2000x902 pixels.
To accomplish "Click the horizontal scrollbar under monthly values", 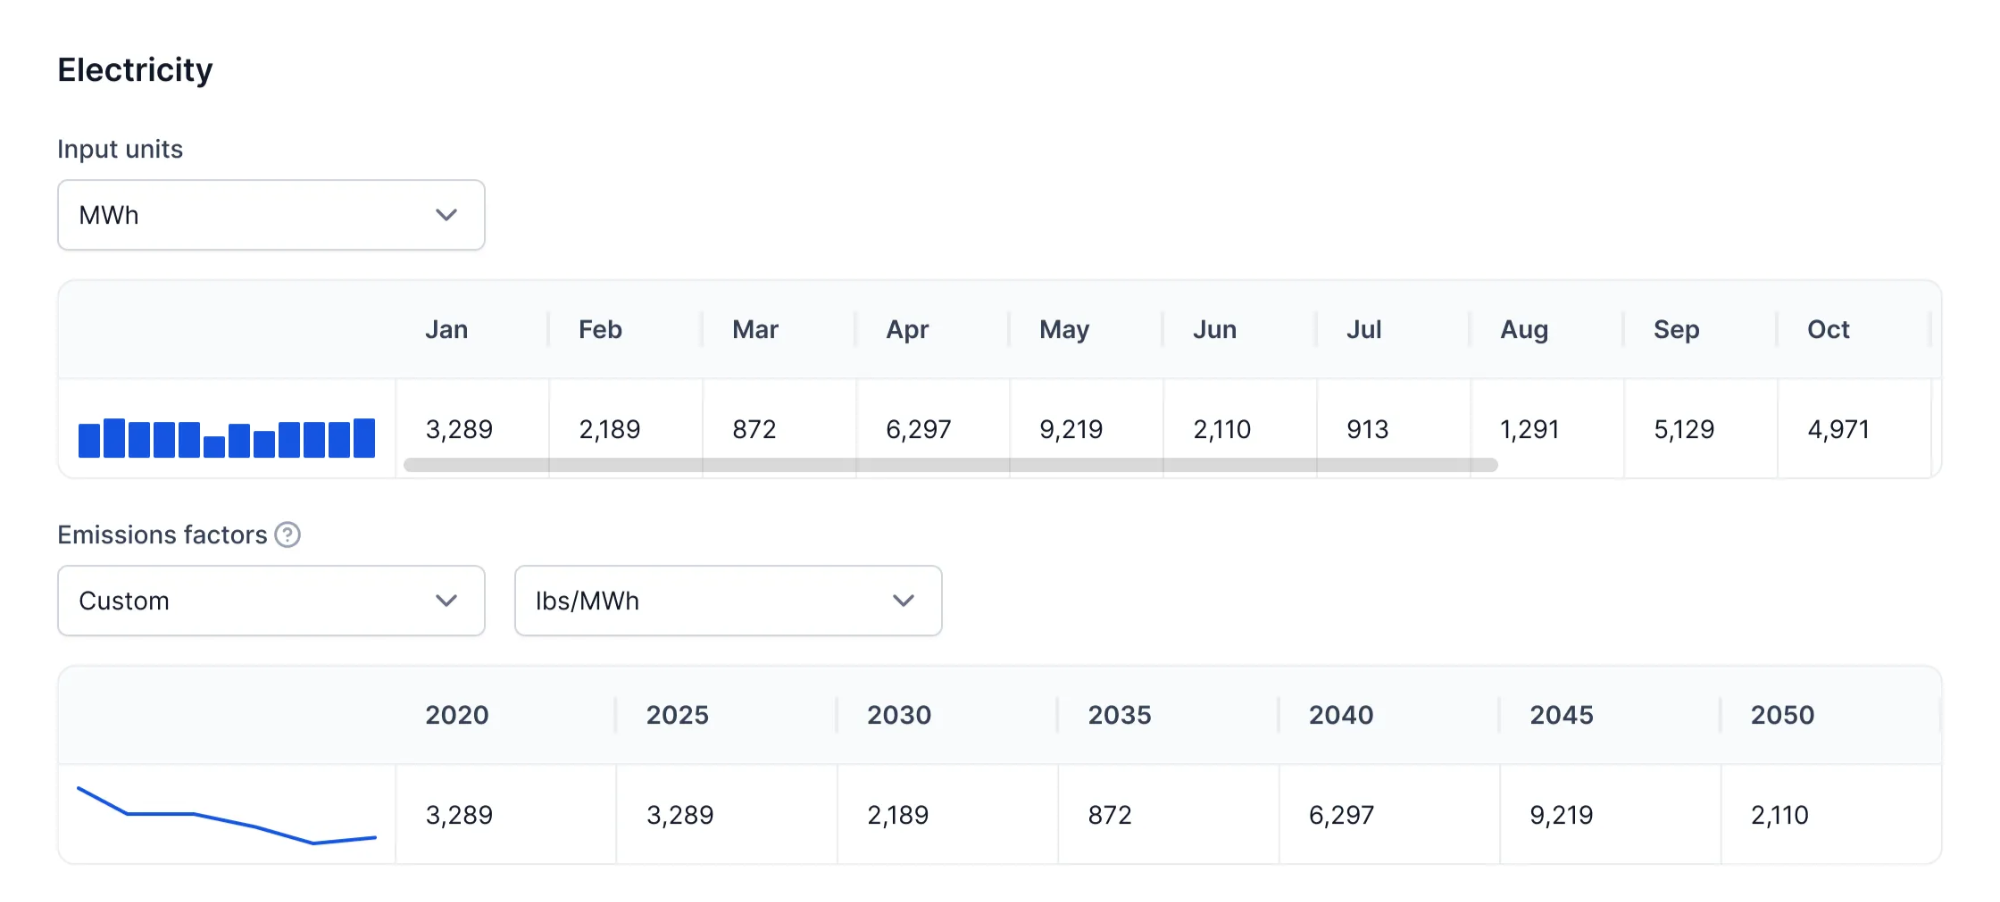I will pyautogui.click(x=950, y=465).
